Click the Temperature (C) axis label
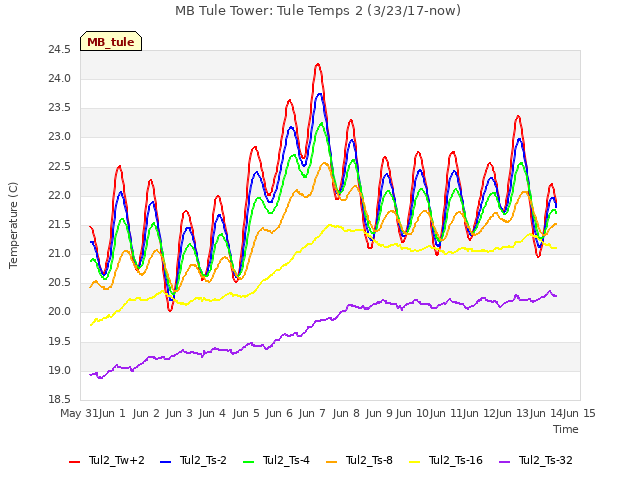 tap(13, 225)
